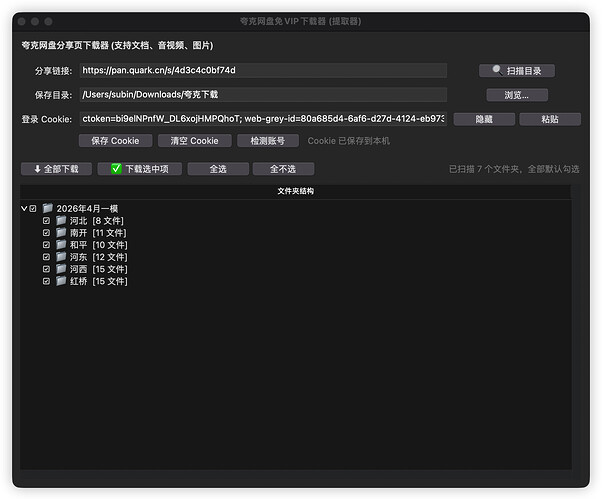This screenshot has height=499, width=602.
Task: Open the 浏览... browse button
Action: tap(517, 95)
